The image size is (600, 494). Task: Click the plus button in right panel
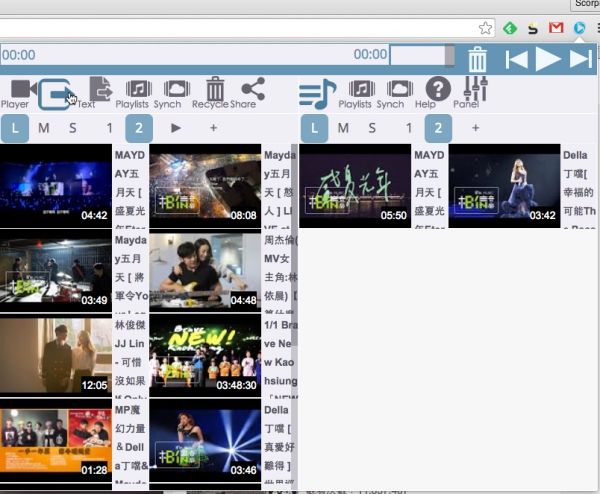point(475,128)
